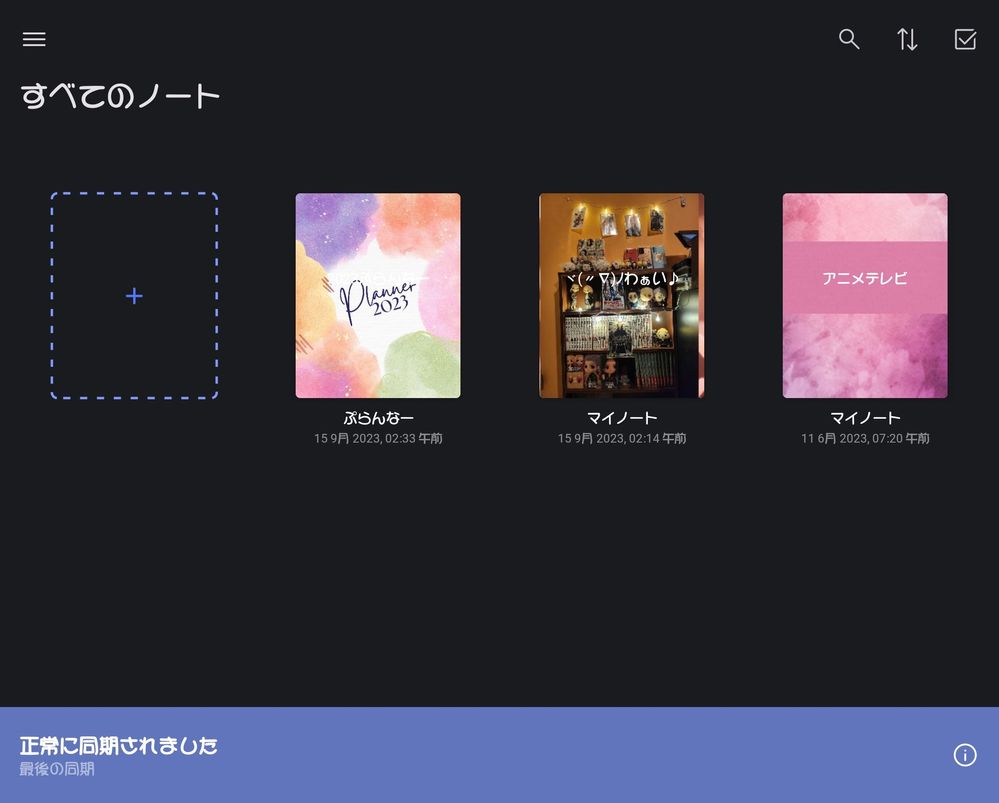Open the search icon
This screenshot has width=999, height=803.
click(849, 40)
